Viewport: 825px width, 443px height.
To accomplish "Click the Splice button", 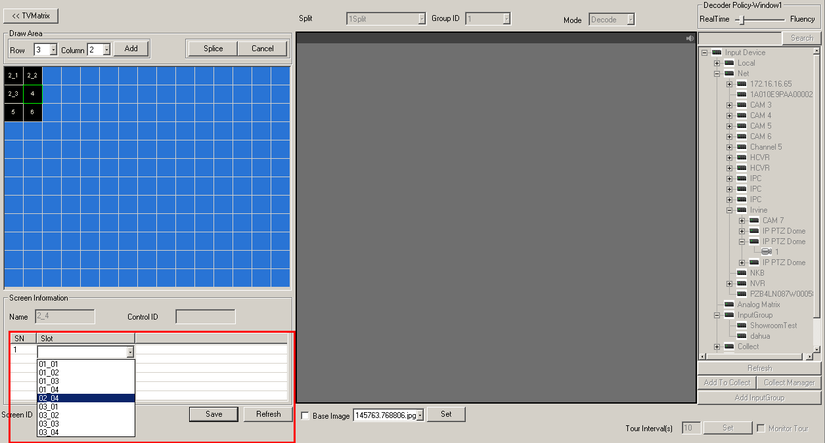I will (x=213, y=48).
